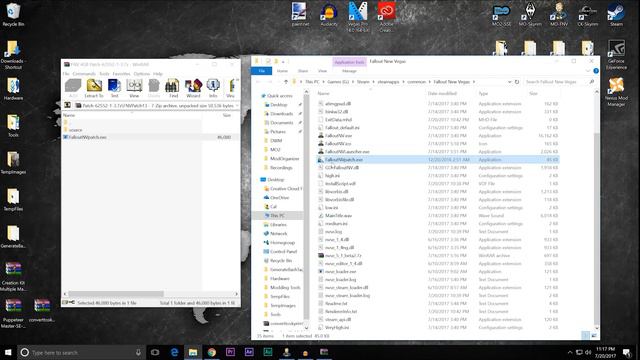Click Google Chrome in the taskbar
This screenshot has height=360, width=640.
point(211,352)
